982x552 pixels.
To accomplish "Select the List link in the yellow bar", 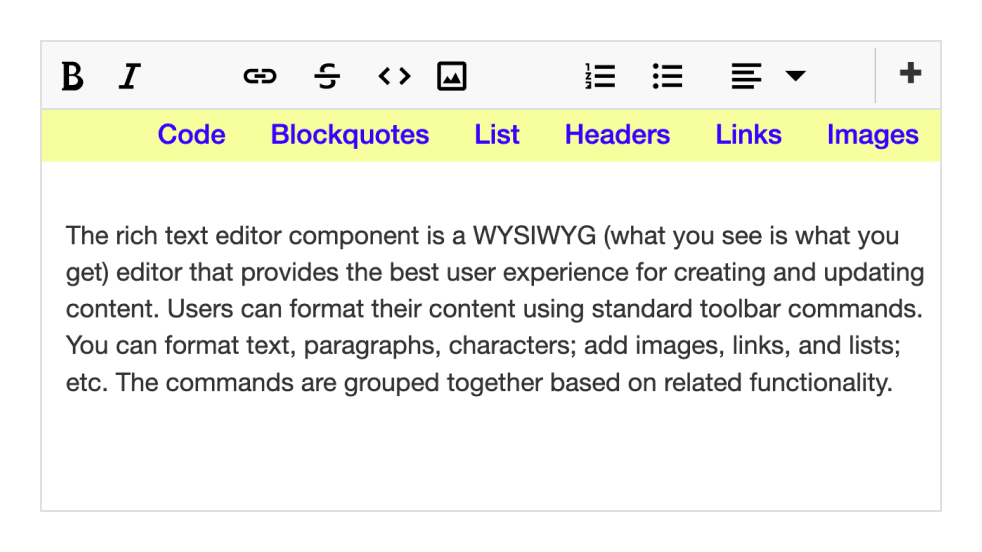I will click(497, 135).
